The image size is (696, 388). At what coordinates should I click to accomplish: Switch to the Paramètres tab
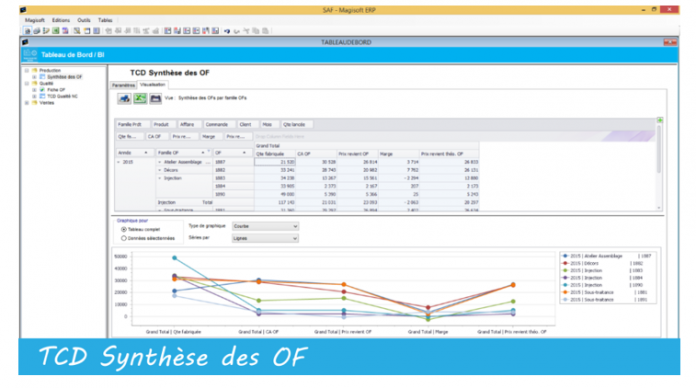pos(123,85)
